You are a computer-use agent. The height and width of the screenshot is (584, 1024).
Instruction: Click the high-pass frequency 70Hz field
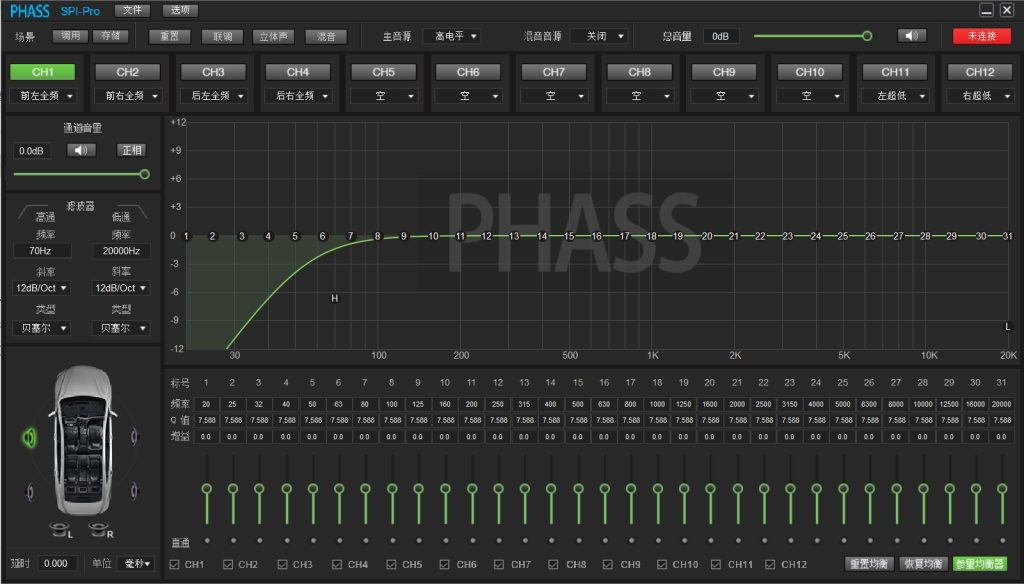[x=41, y=251]
